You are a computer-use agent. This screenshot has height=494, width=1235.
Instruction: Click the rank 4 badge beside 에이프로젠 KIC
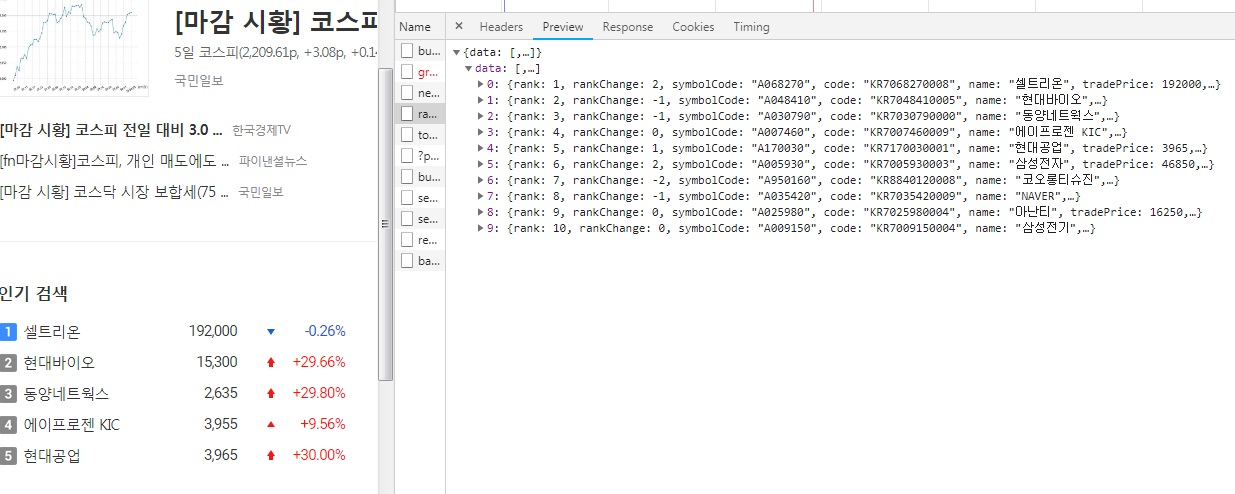click(9, 424)
